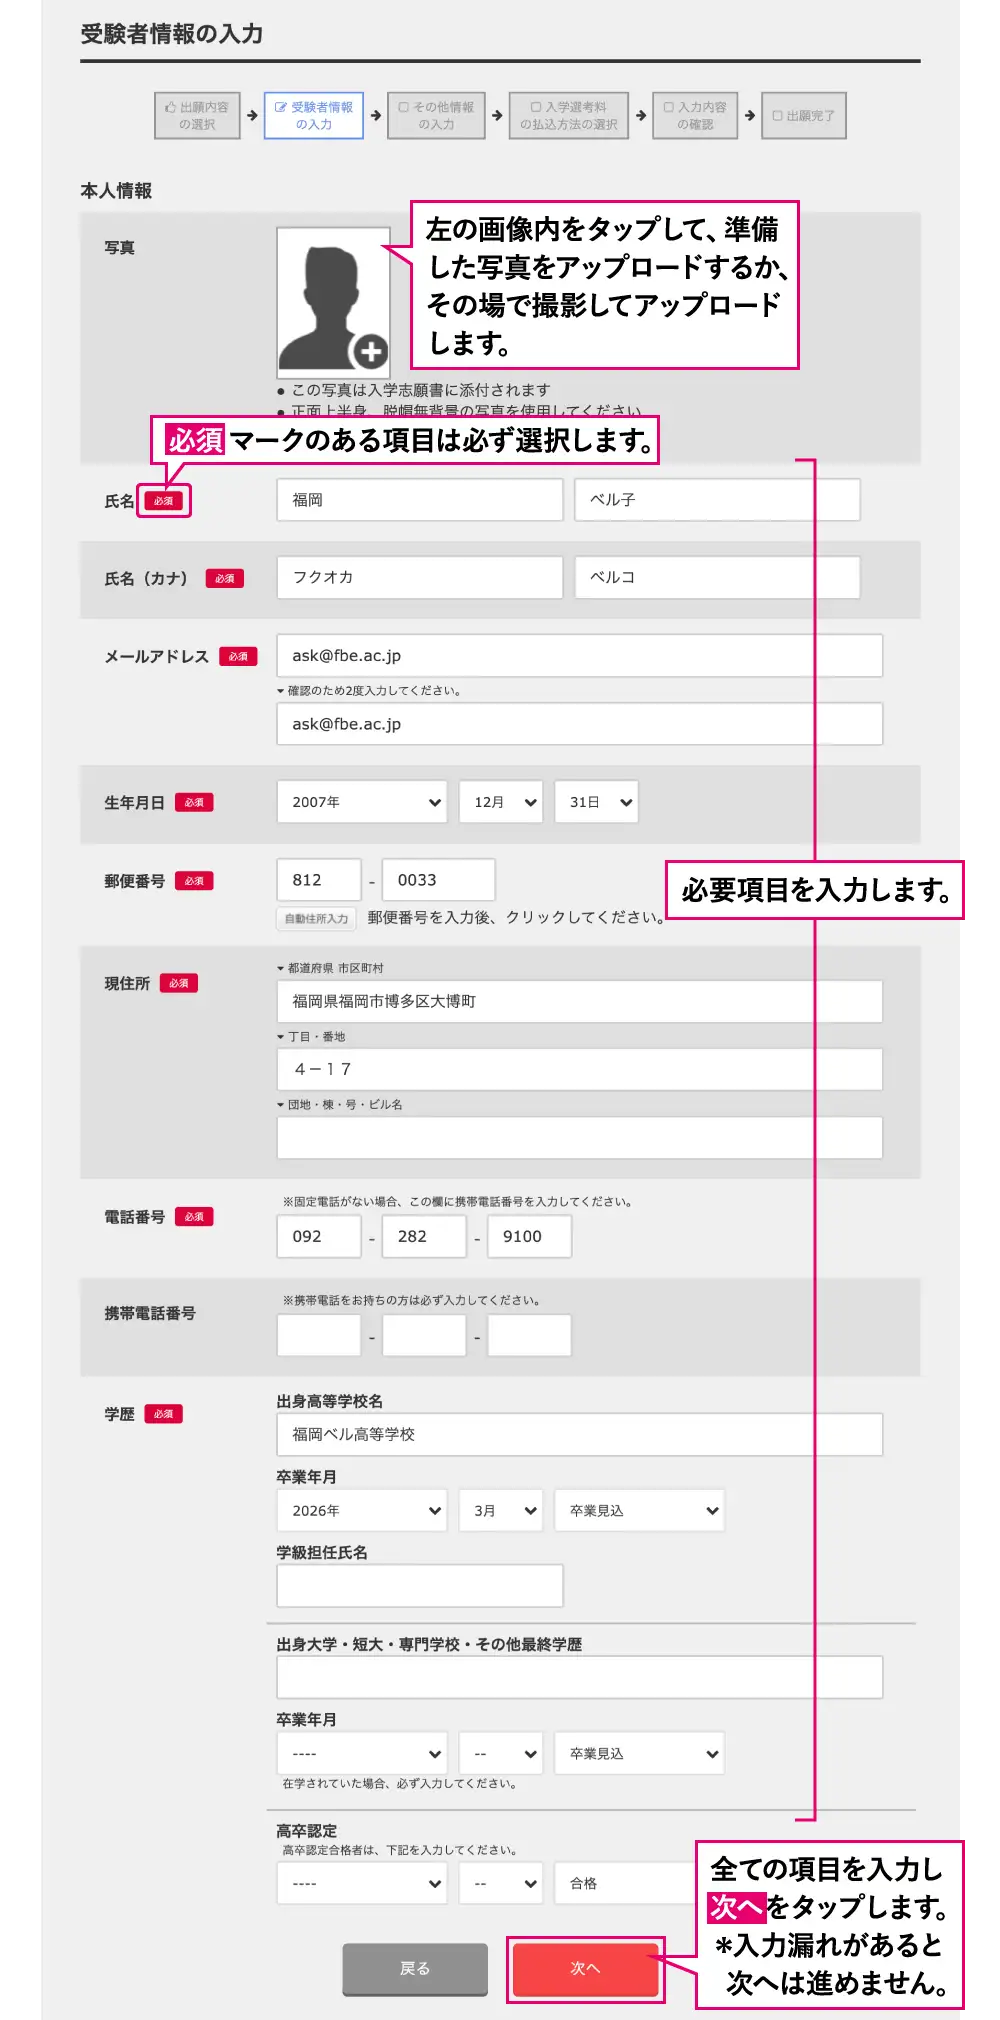
Task: Open the 出願完了 step tab
Action: (804, 116)
